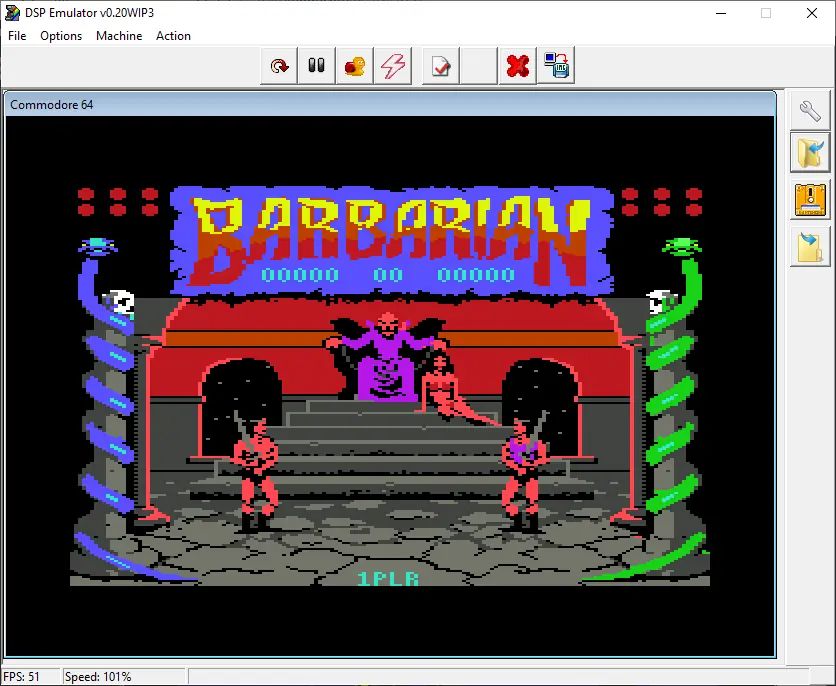Click the DSP Emulator title bar icon
Screen dimensions: 836x686
(12, 13)
